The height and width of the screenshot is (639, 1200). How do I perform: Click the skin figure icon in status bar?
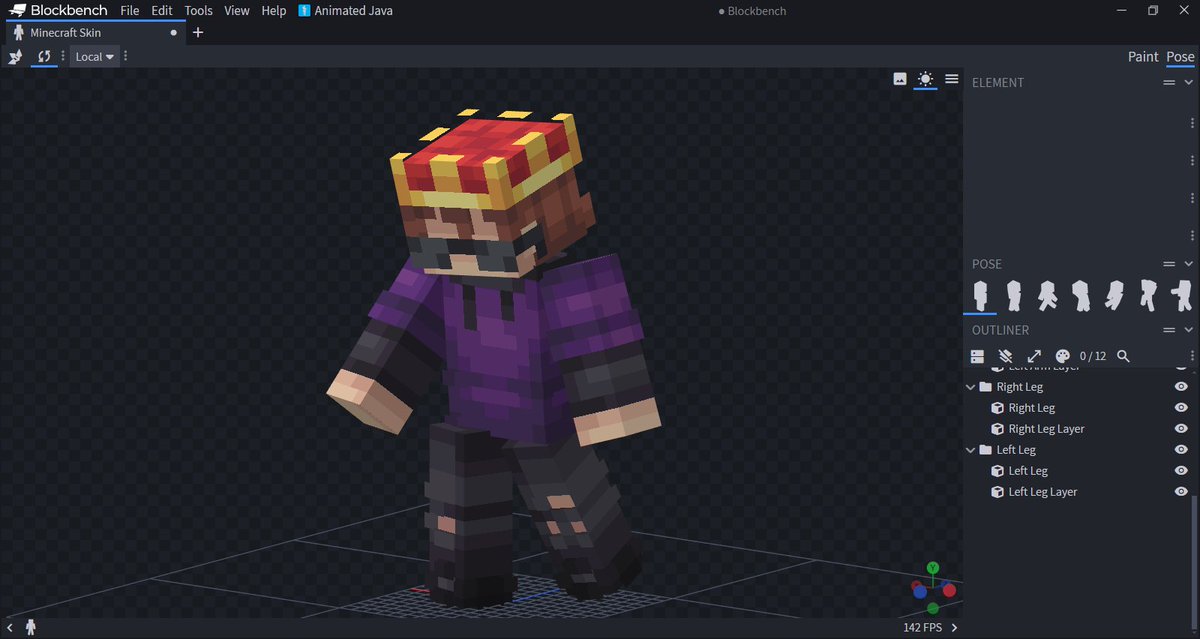[31, 627]
